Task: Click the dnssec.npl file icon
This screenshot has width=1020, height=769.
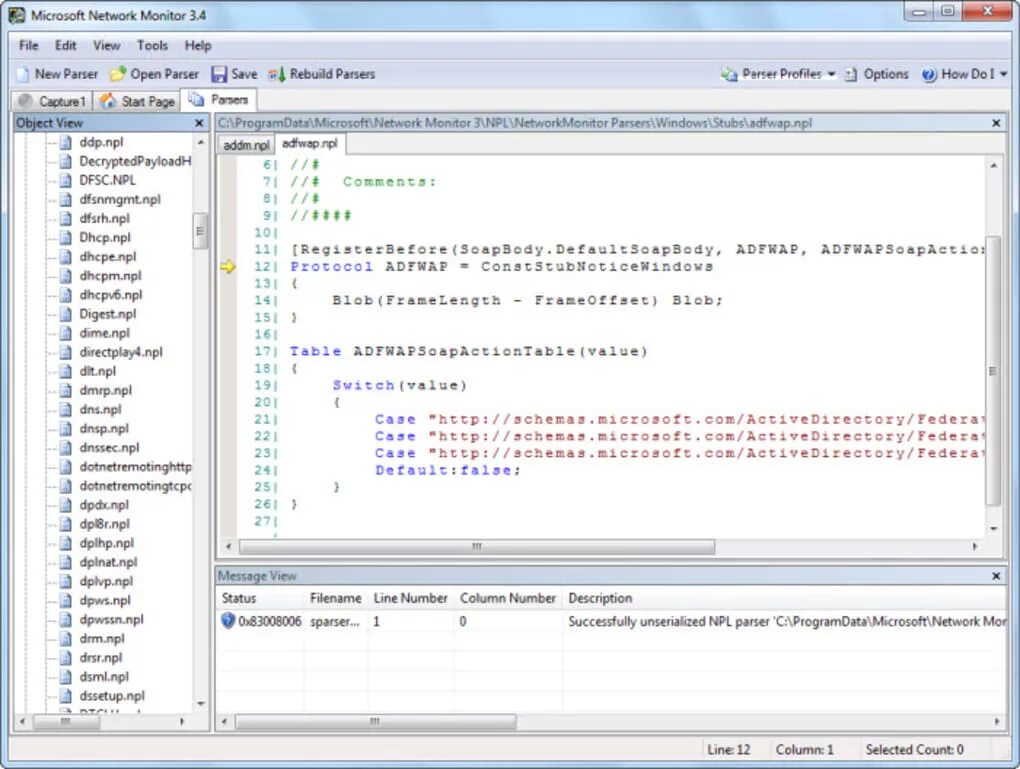Action: point(66,447)
